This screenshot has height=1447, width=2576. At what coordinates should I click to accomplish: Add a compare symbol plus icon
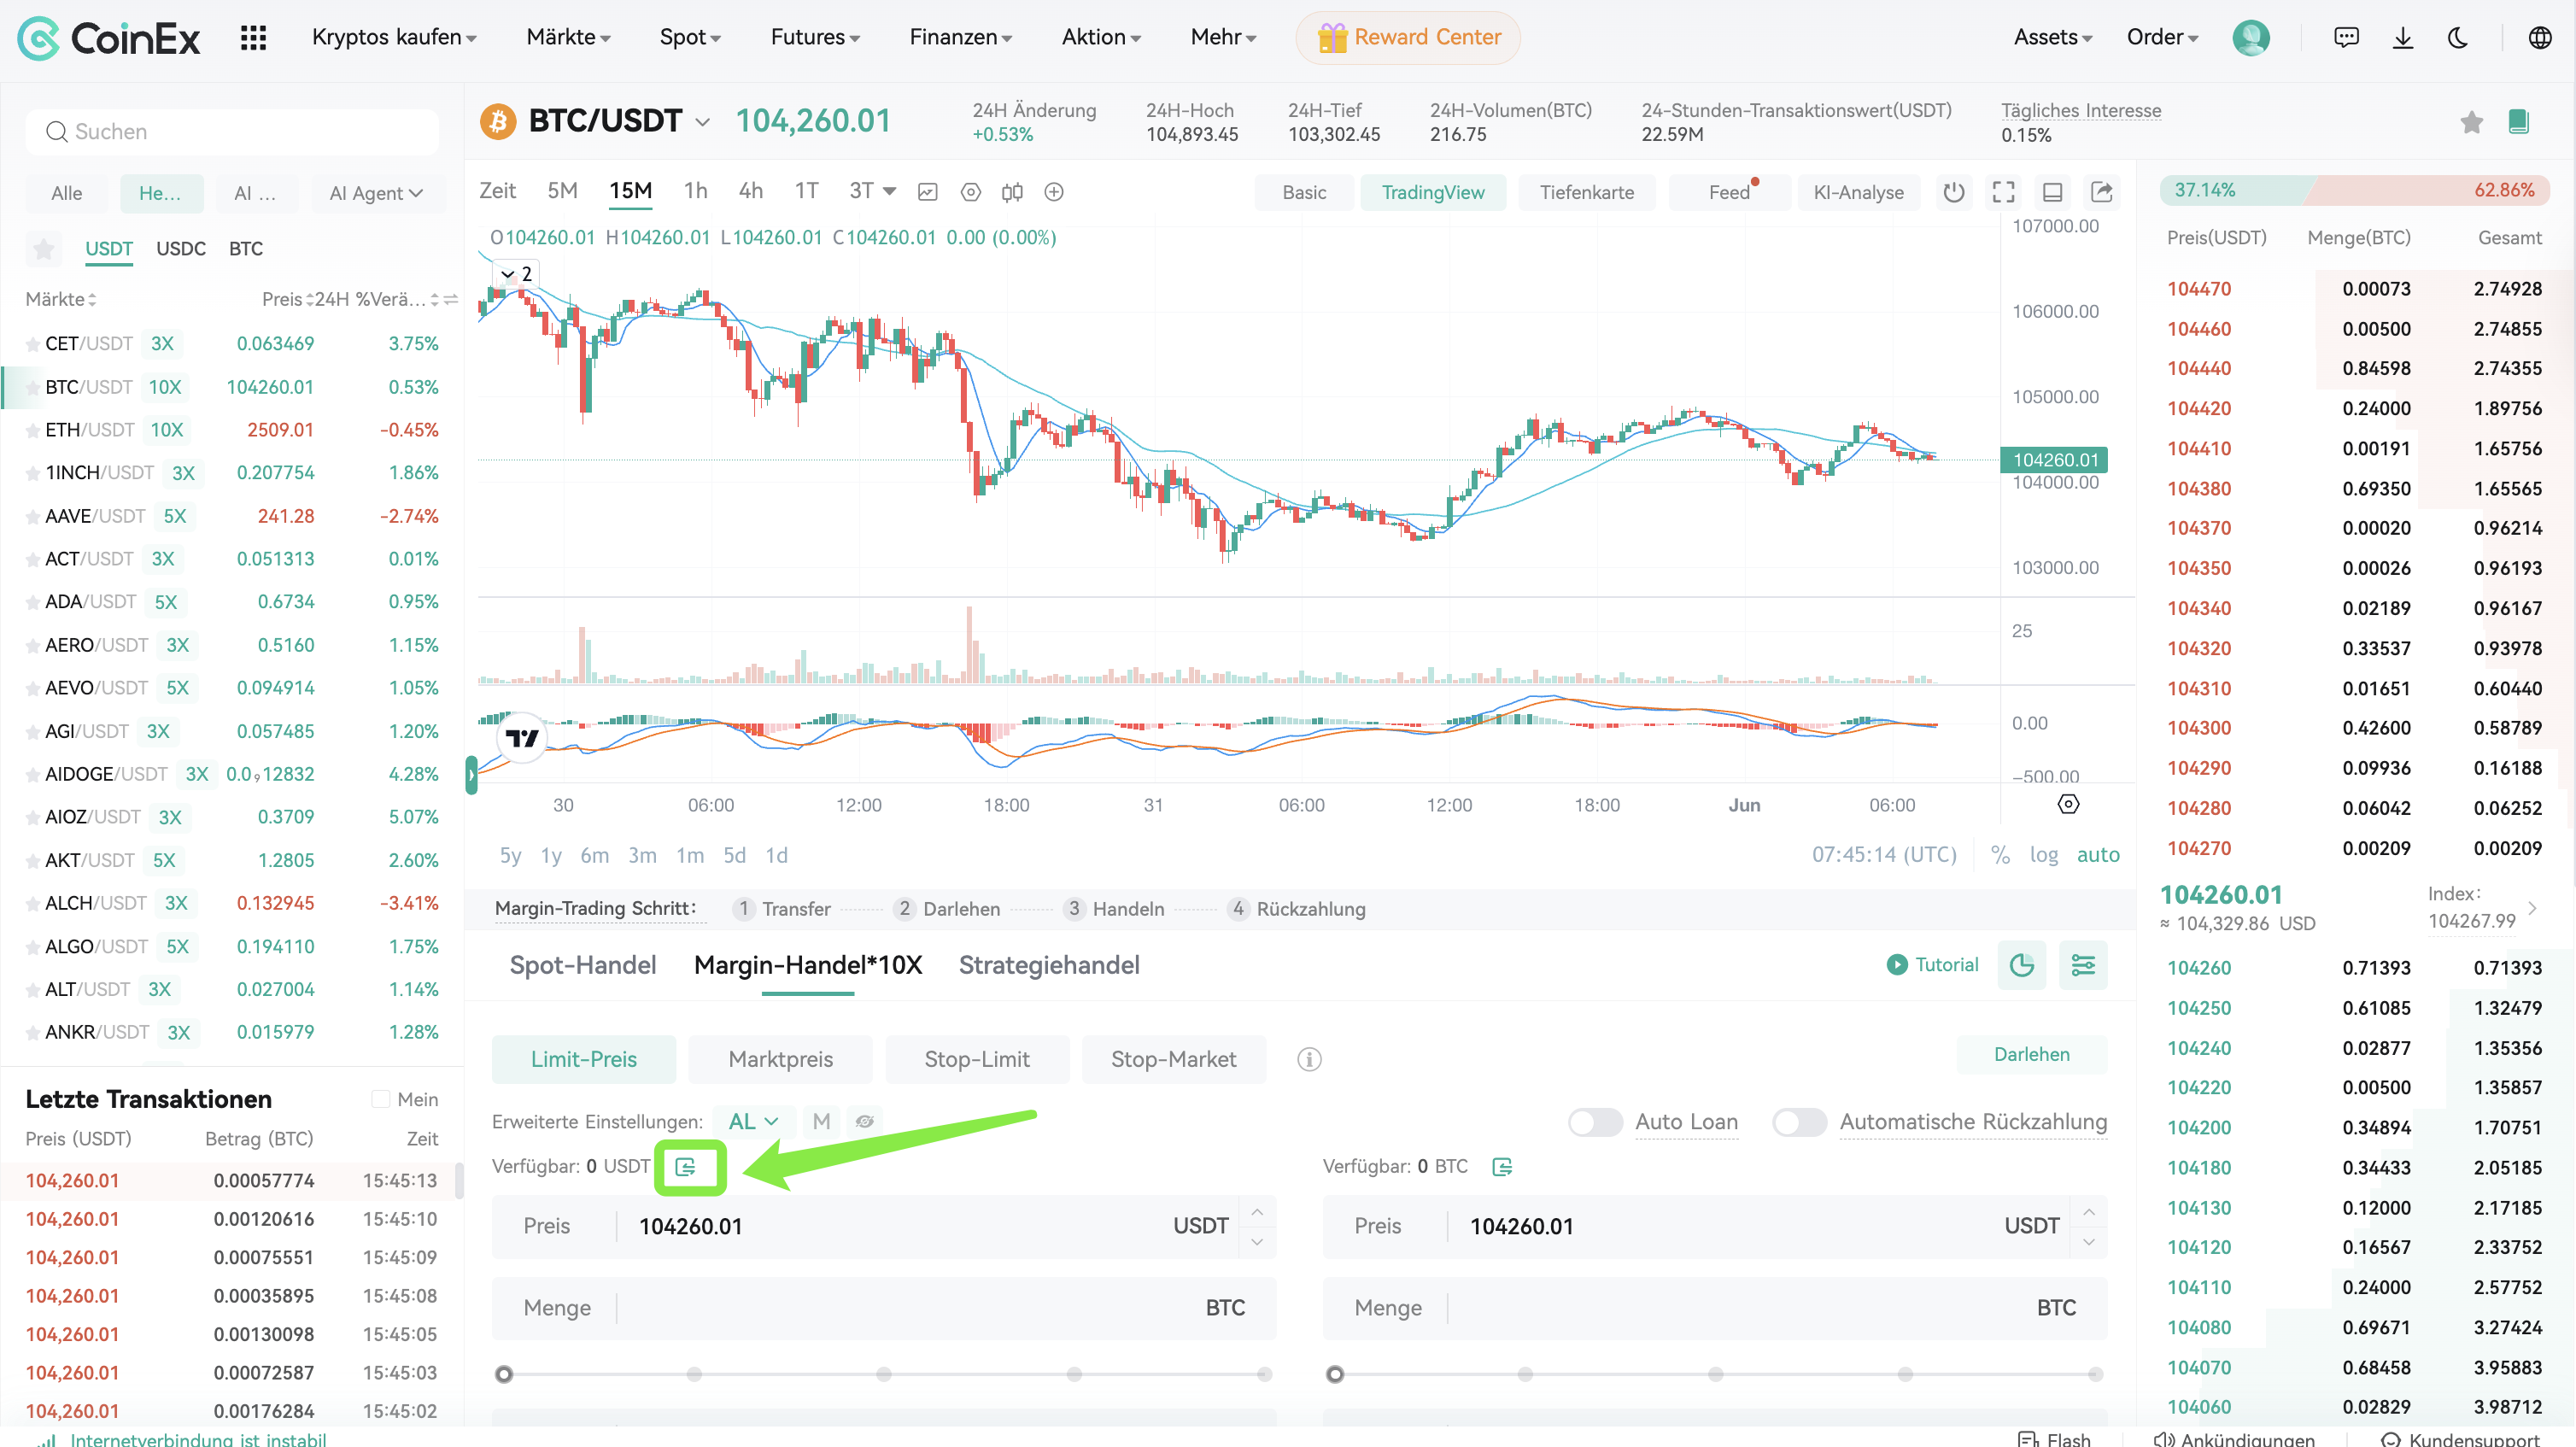click(1054, 192)
